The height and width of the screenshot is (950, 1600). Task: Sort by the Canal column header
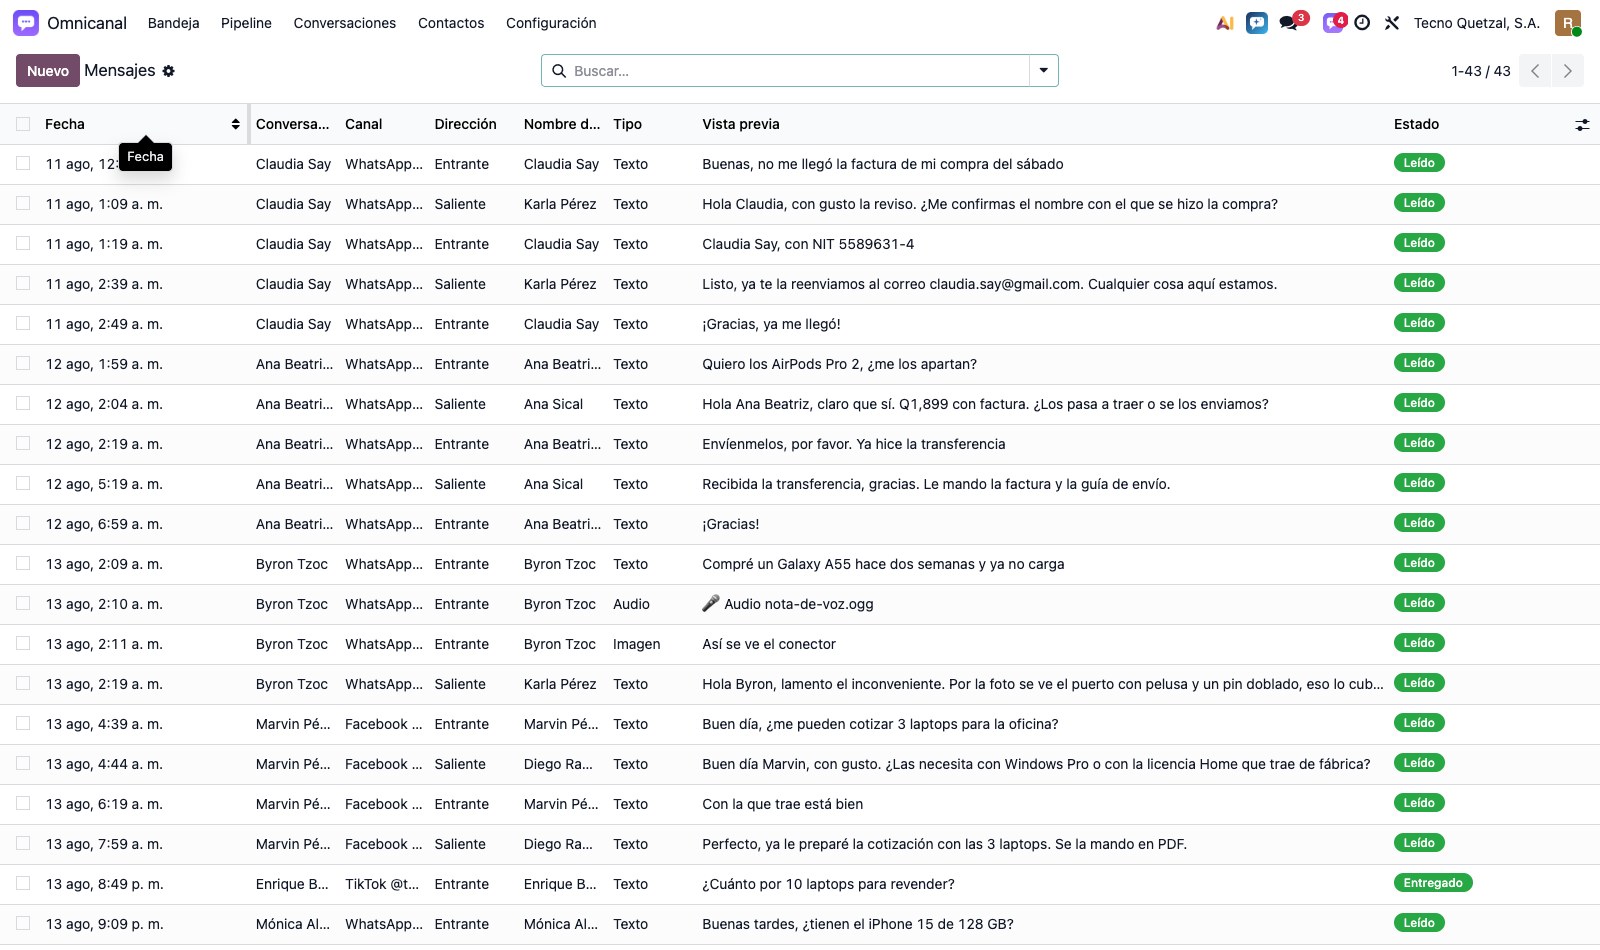click(x=364, y=124)
